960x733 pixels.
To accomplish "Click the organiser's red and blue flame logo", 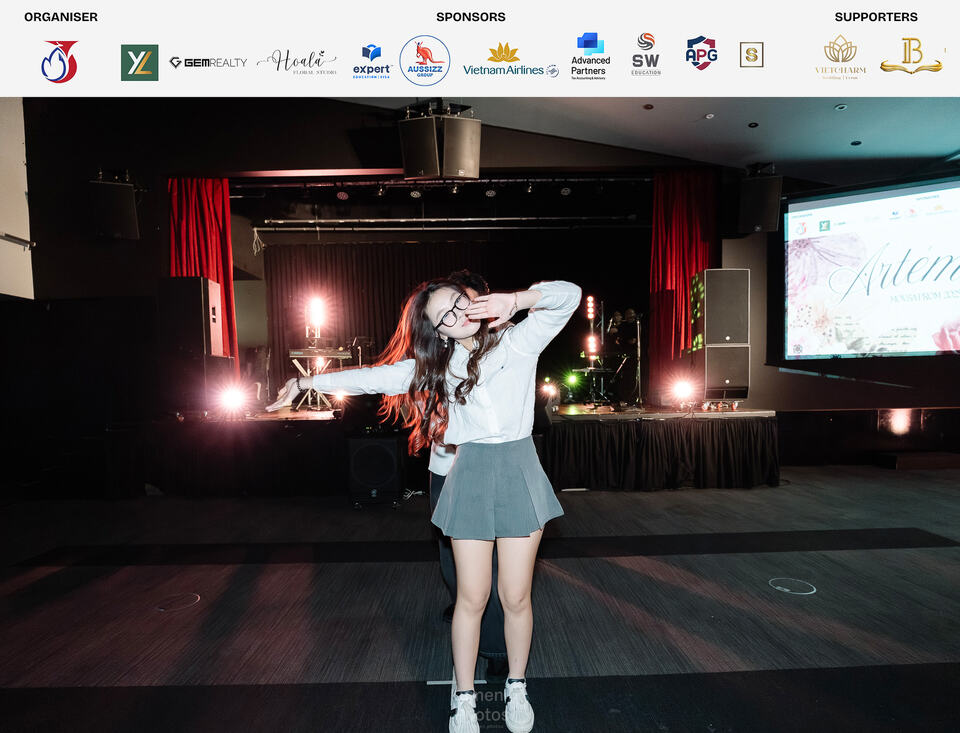I will coord(59,62).
